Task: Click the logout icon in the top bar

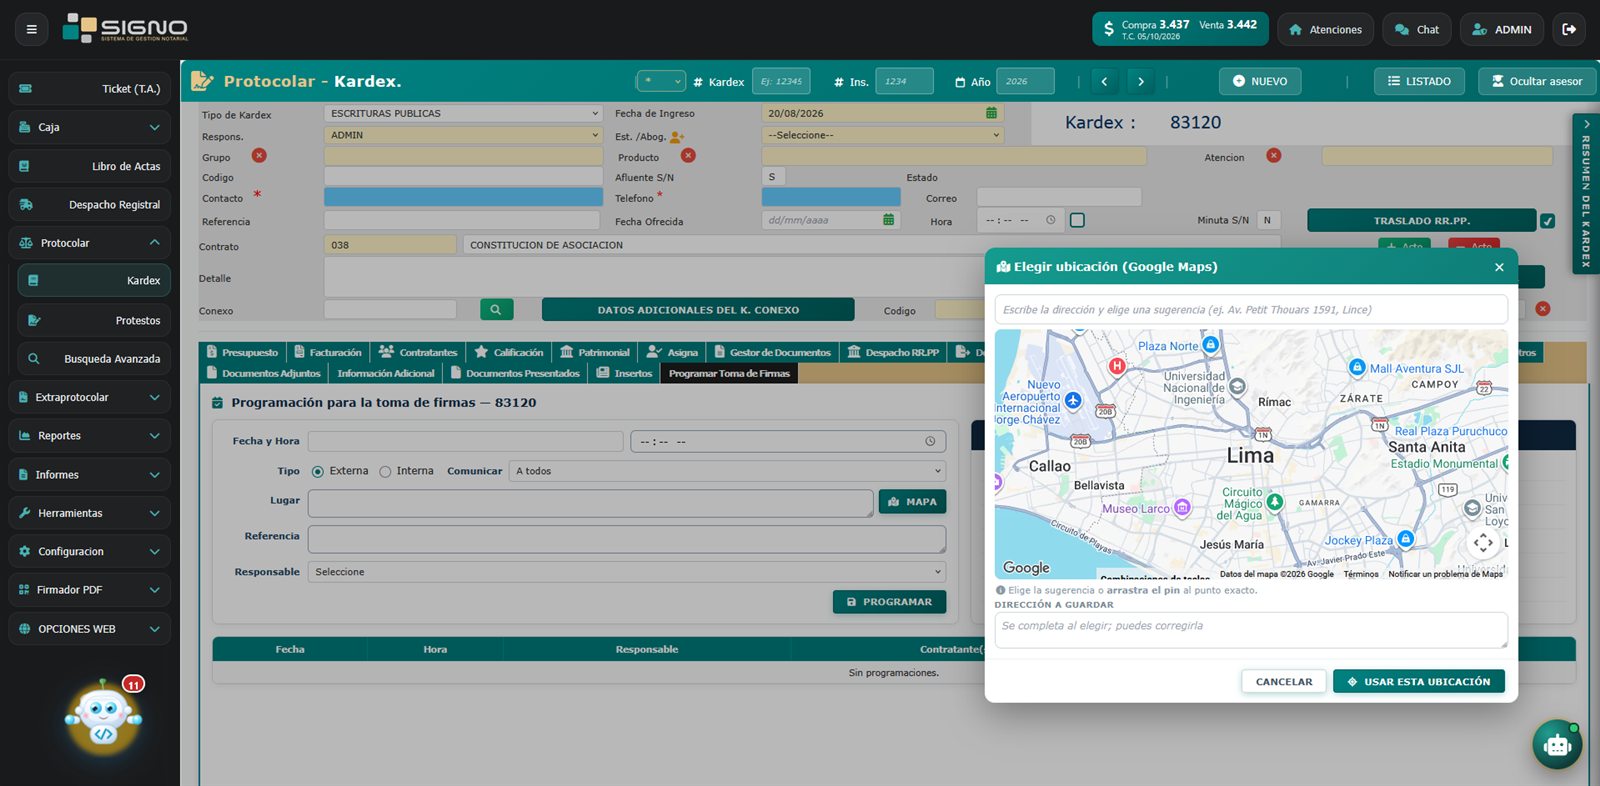Action: (x=1569, y=29)
